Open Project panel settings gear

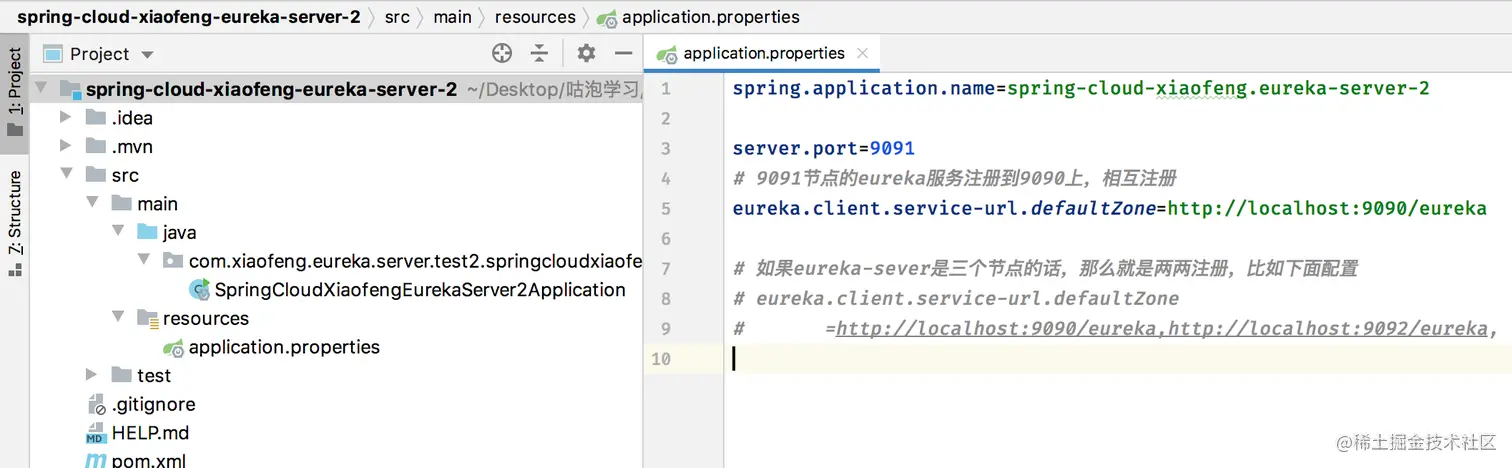tap(586, 53)
